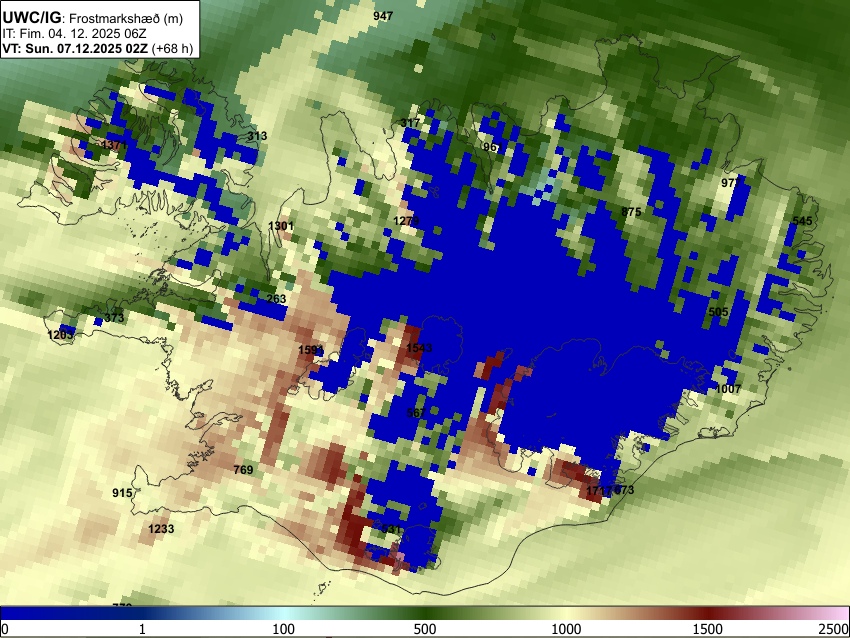The image size is (850, 638).
Task: Select the initial time 'IT: Fim. 04. 12. 2025 06Z'
Action: click(x=74, y=34)
